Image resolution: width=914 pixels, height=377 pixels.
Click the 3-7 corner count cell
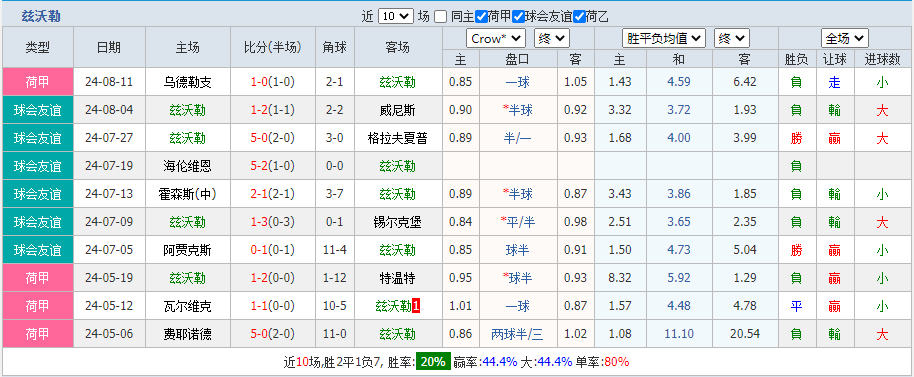[334, 194]
